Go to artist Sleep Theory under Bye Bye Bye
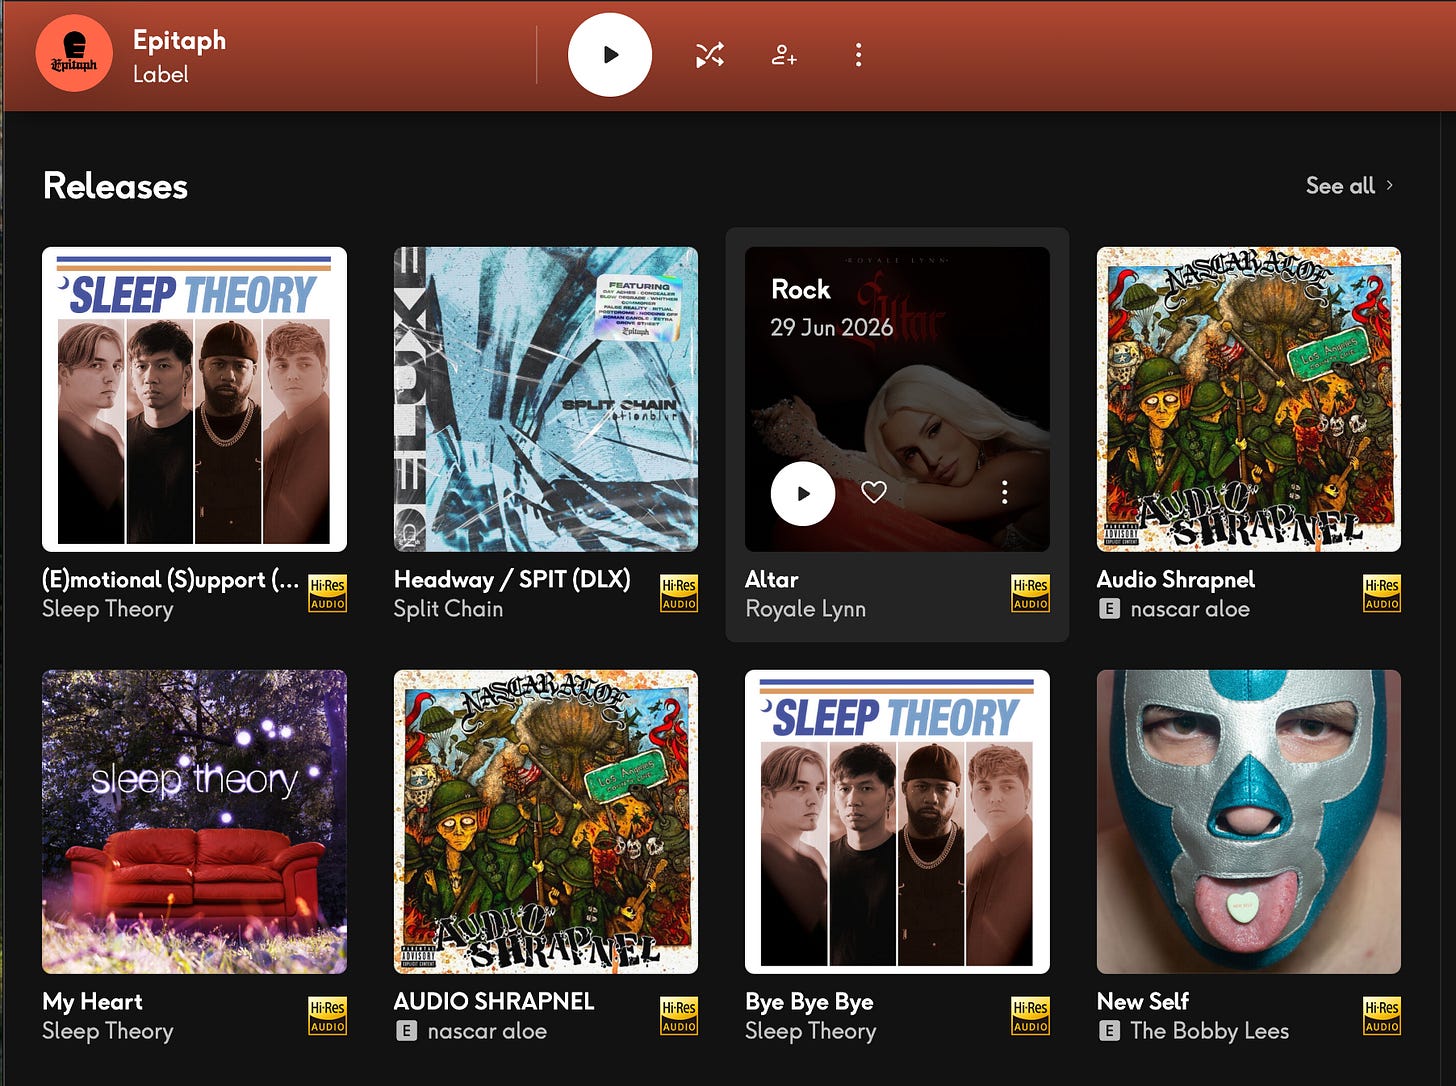This screenshot has width=1456, height=1086. point(811,1031)
